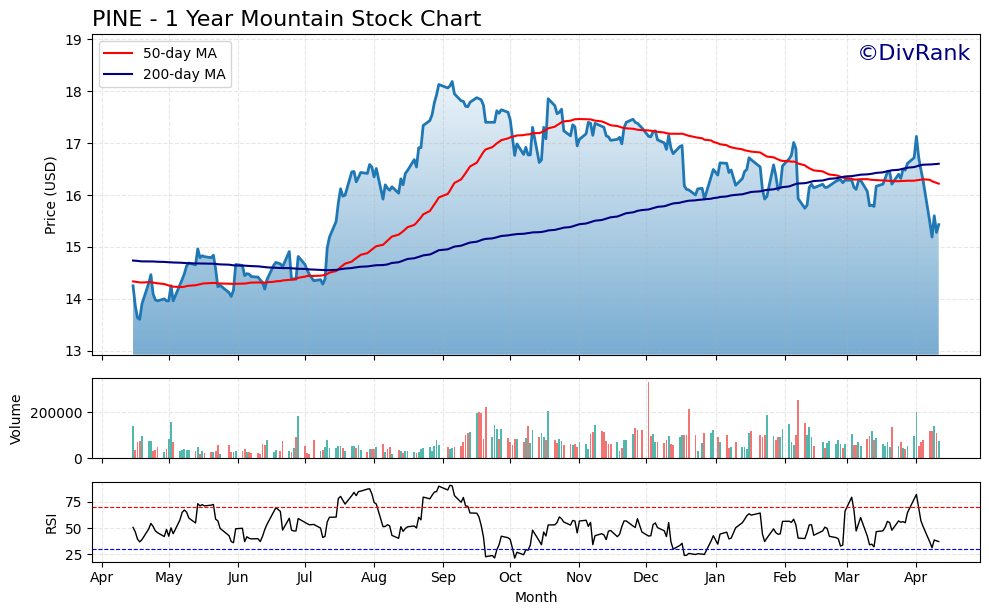The image size is (989, 615).
Task: Click the Jul month tick label
Action: (305, 578)
